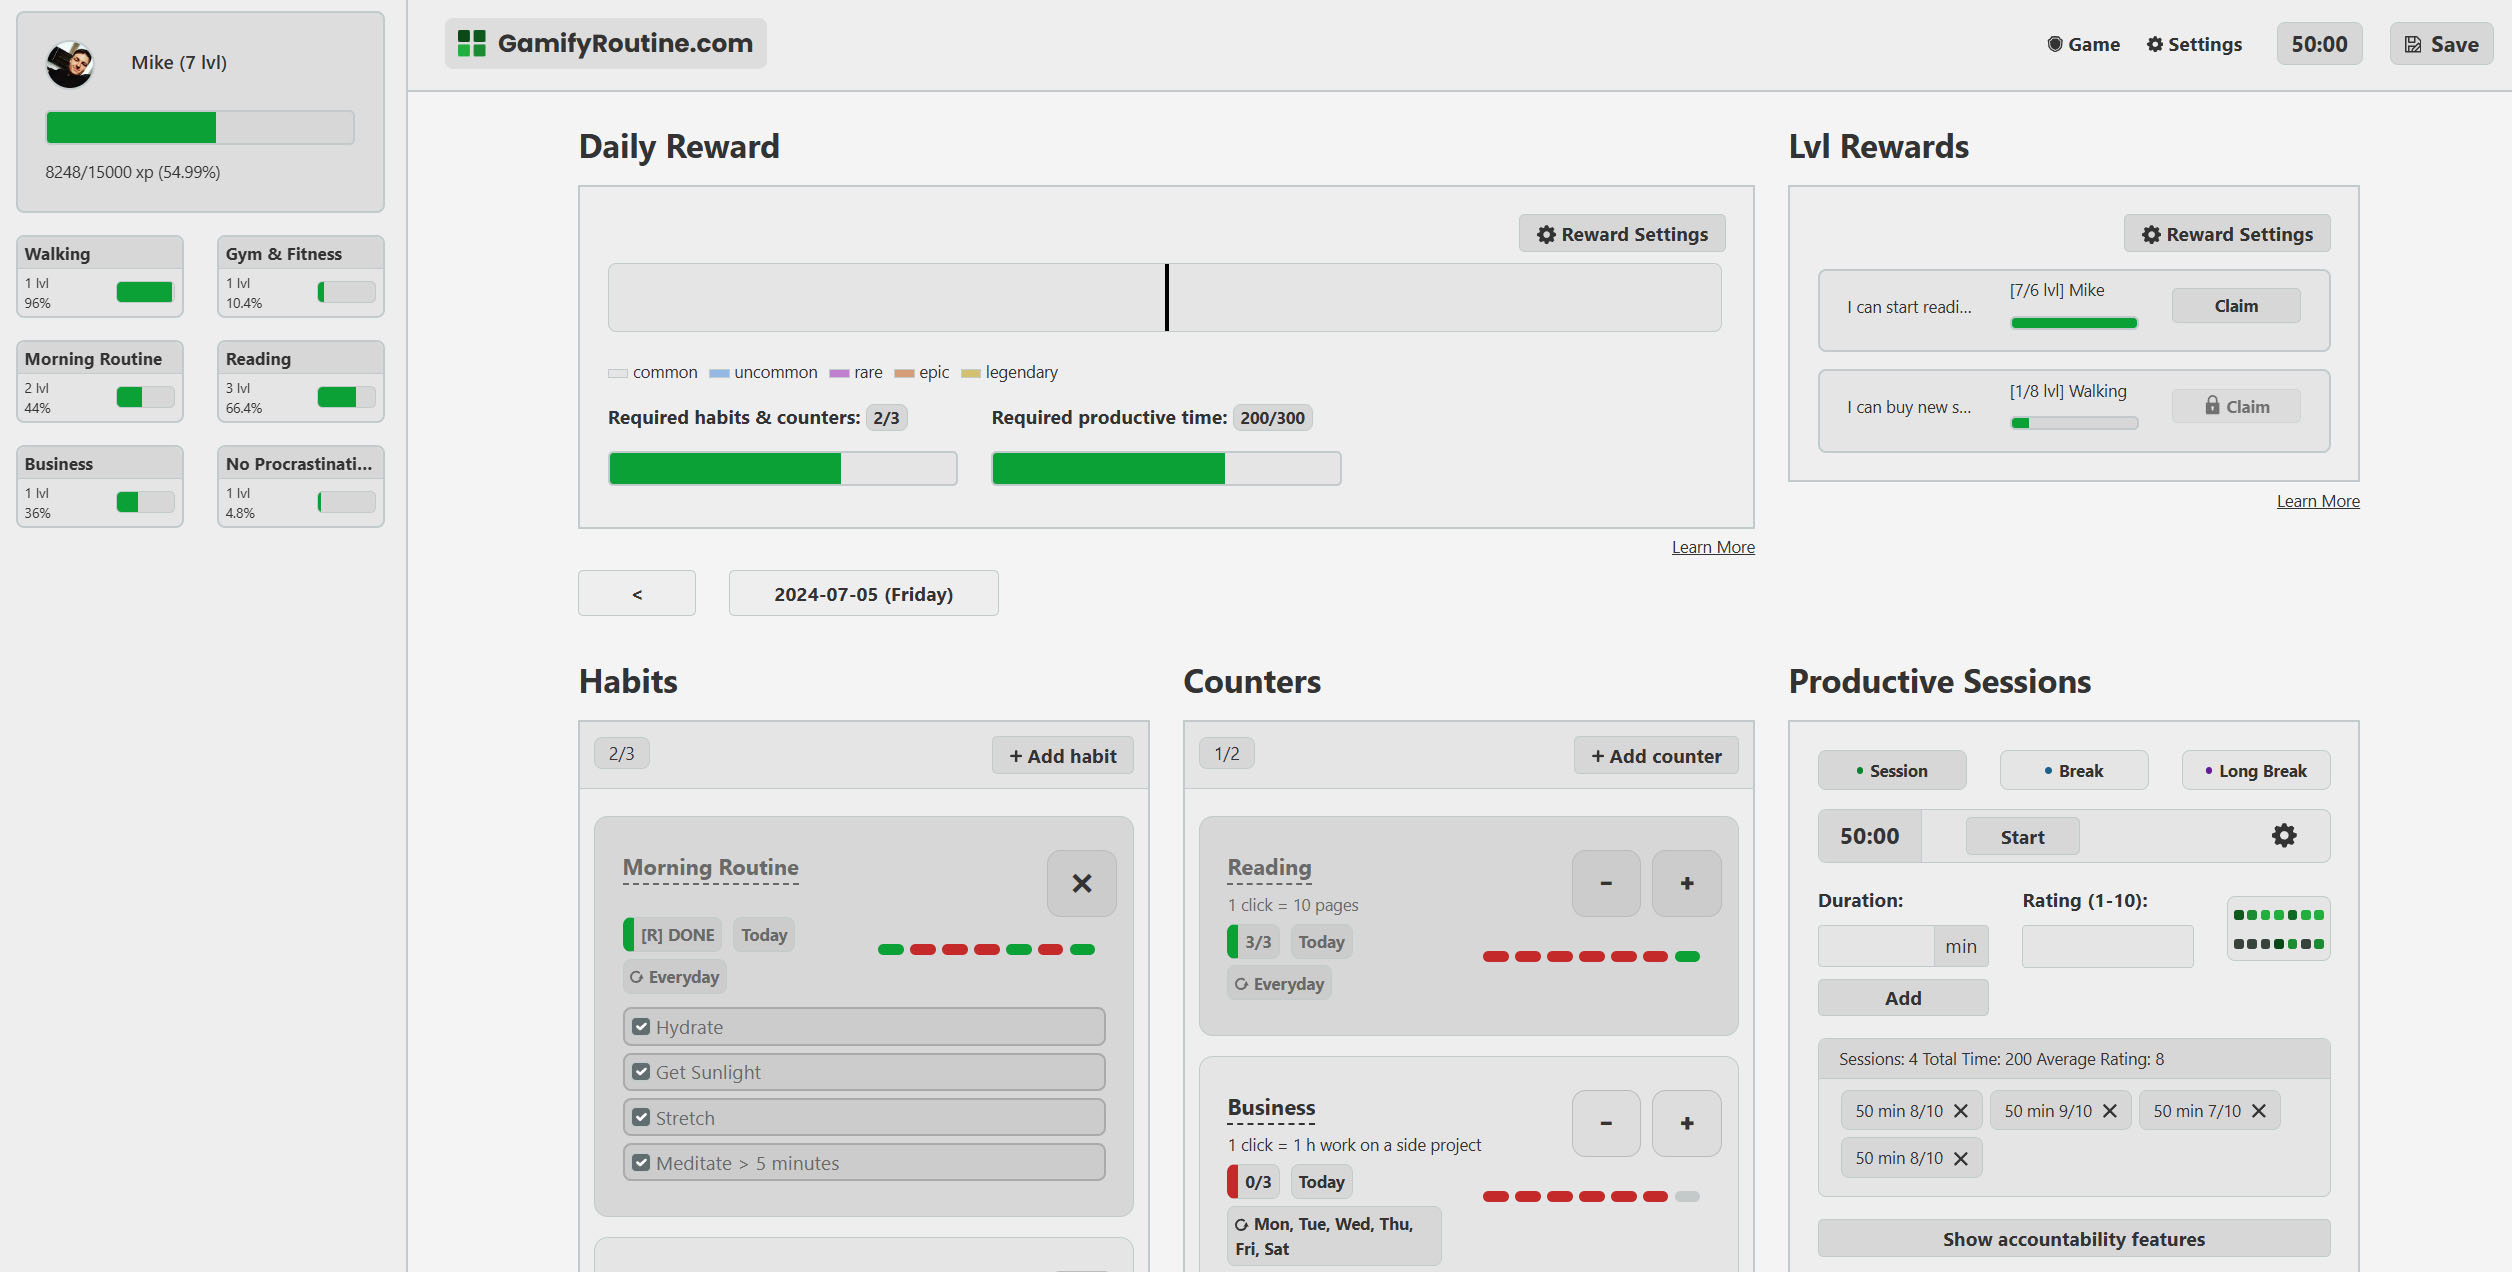
Task: Click the GamifyRoutine.com logo icon
Action: pos(471,43)
